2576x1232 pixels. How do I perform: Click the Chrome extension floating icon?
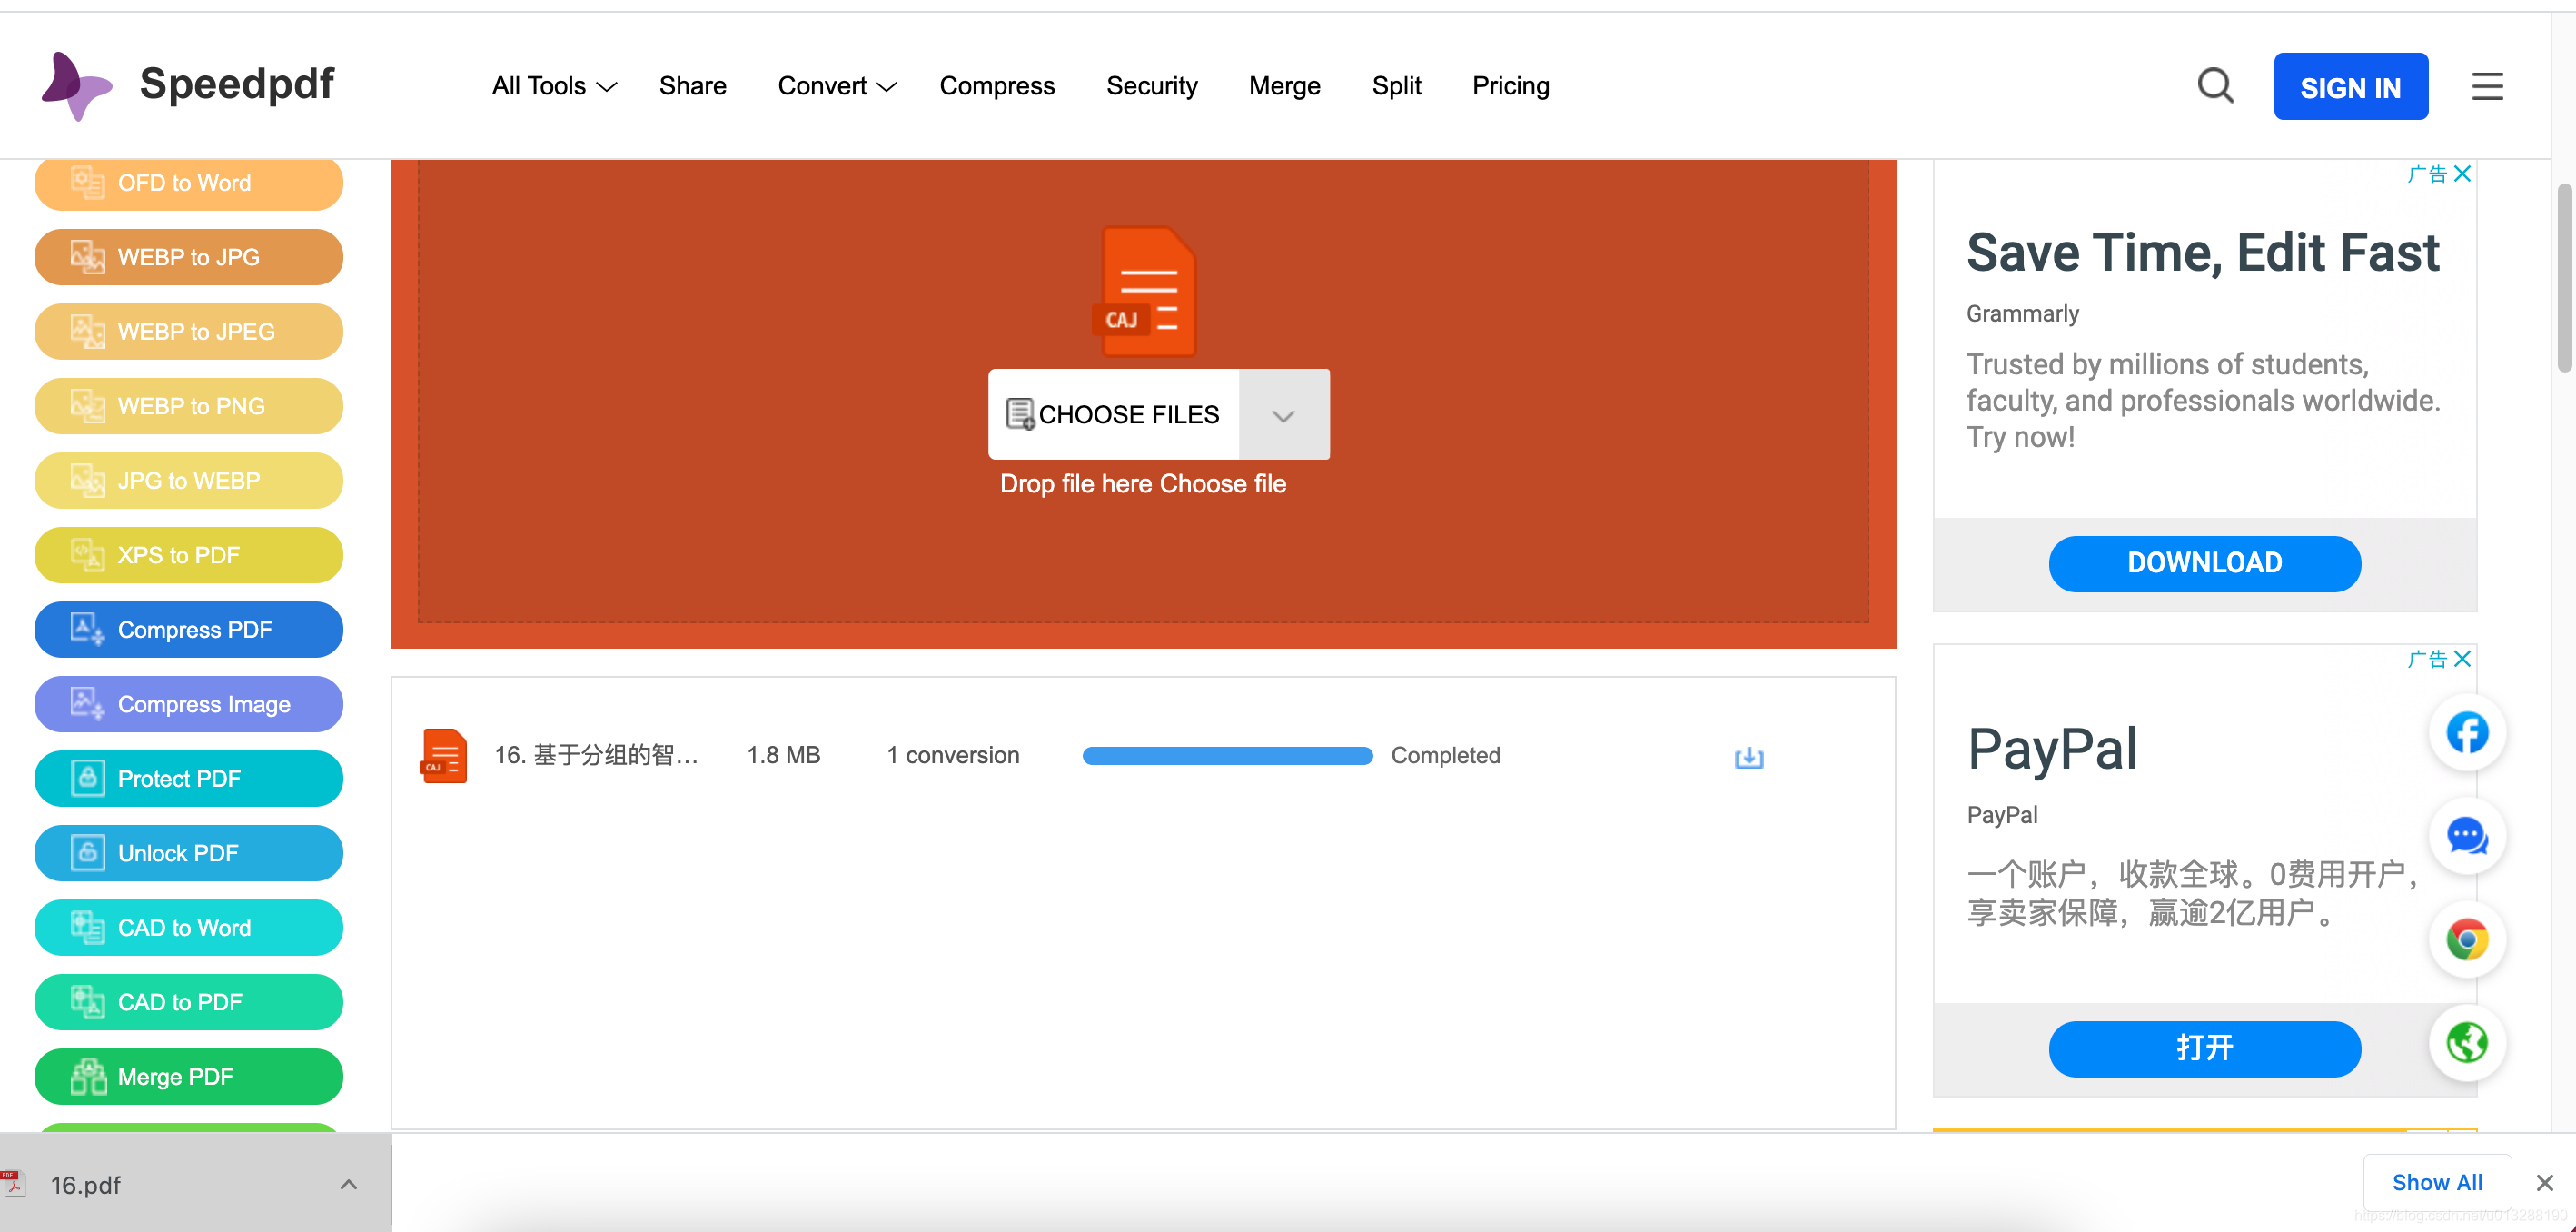click(2466, 940)
